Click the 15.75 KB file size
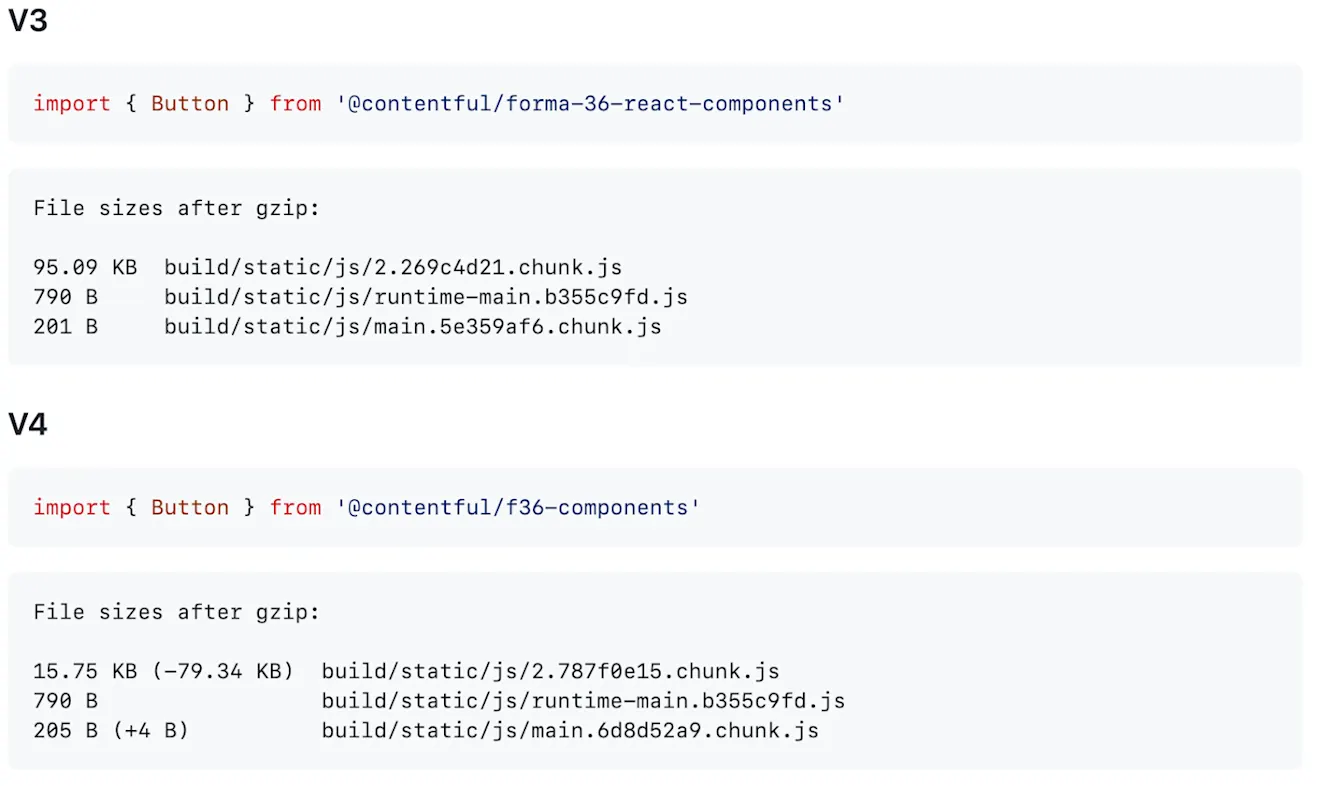 [85, 672]
